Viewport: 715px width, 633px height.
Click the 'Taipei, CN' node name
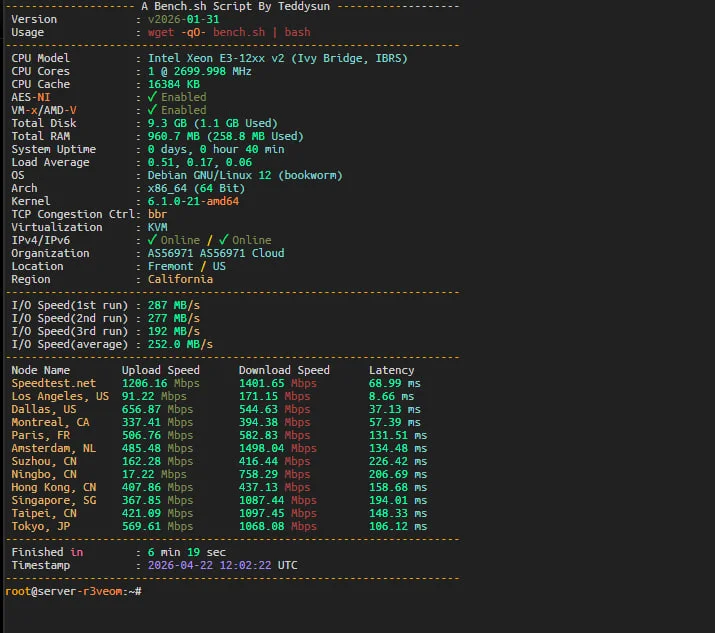coord(44,513)
